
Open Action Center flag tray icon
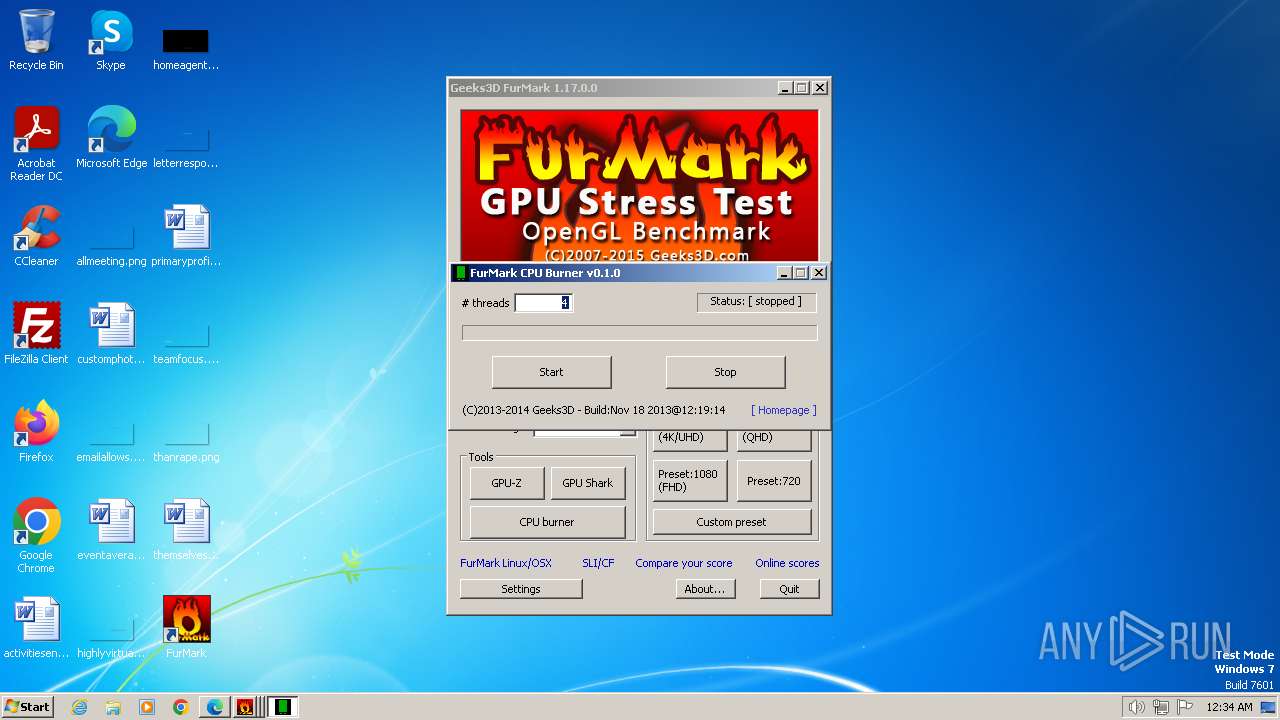coord(1185,707)
